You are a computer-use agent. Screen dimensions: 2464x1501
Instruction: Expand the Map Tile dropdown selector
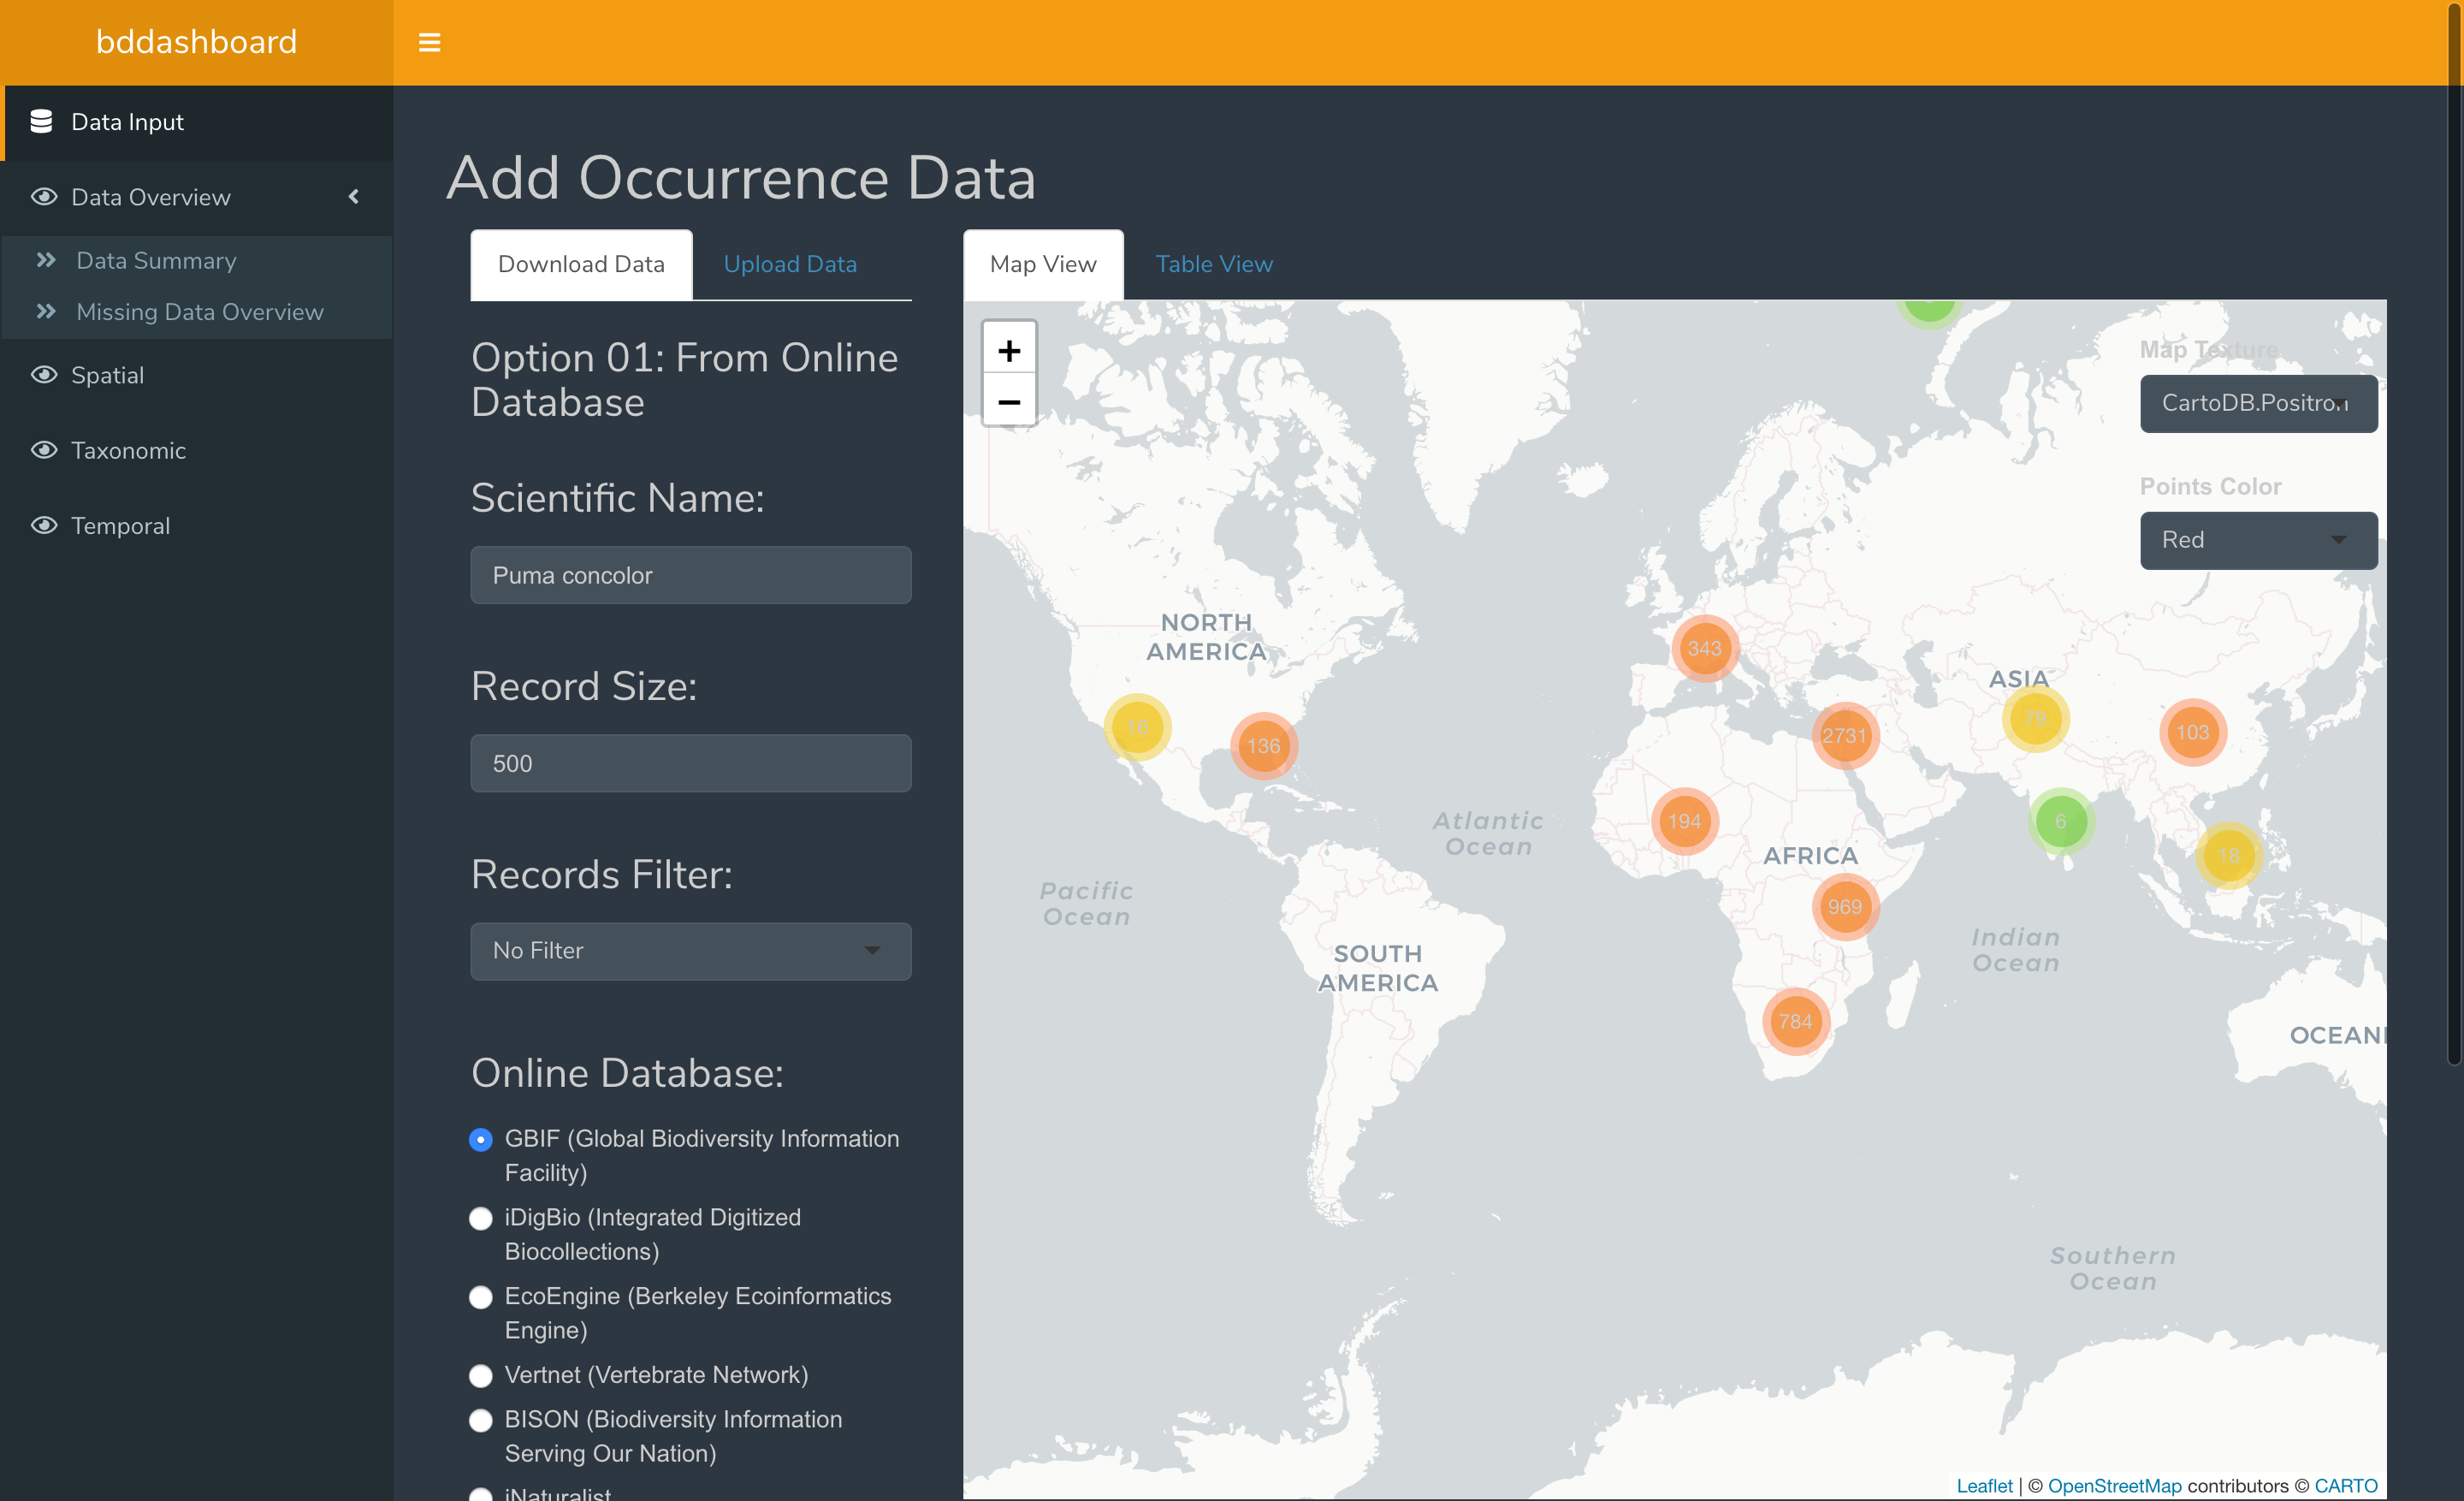click(x=2258, y=403)
